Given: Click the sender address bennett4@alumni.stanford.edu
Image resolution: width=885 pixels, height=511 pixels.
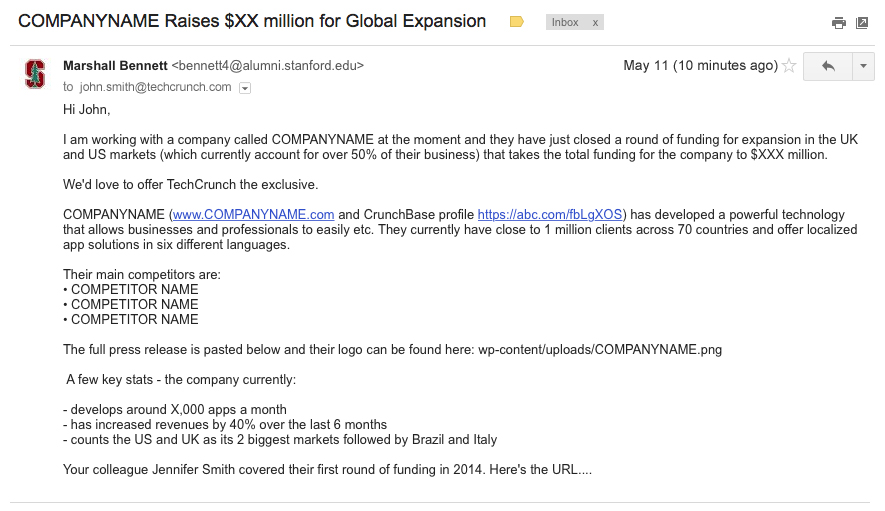Looking at the screenshot, I should [267, 66].
